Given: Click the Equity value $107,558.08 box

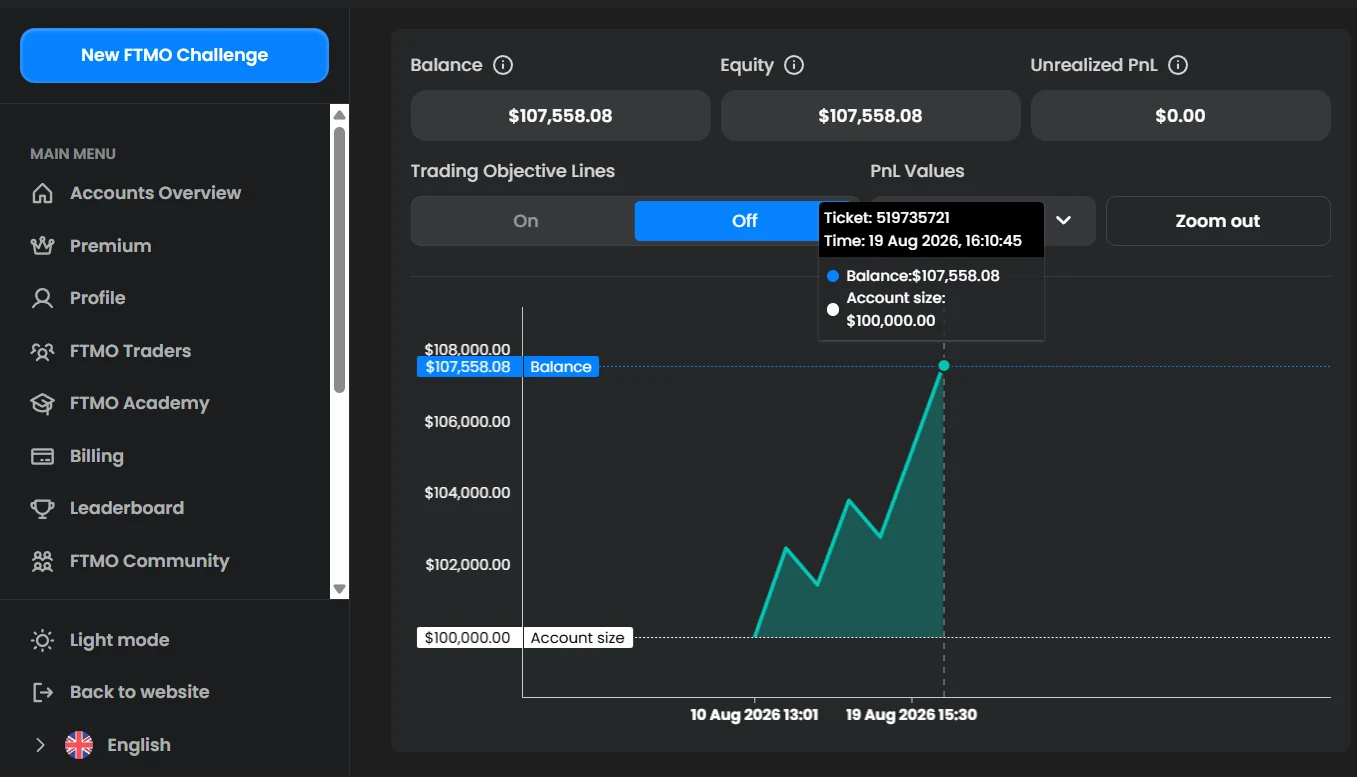Looking at the screenshot, I should (x=870, y=116).
